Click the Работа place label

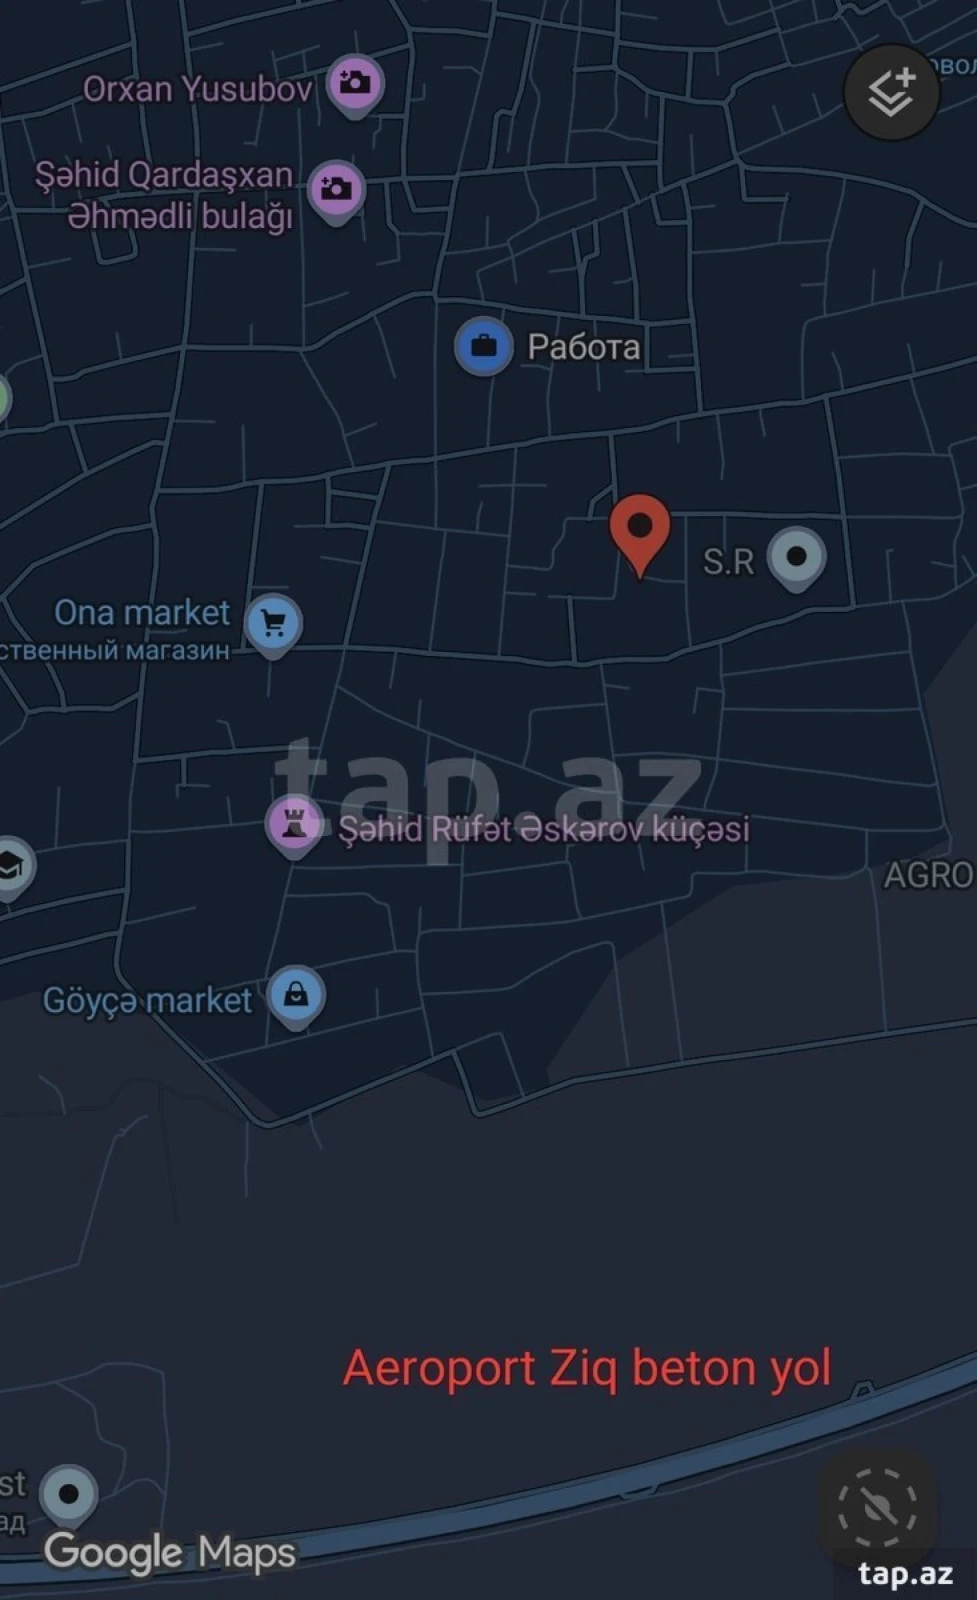tap(583, 347)
